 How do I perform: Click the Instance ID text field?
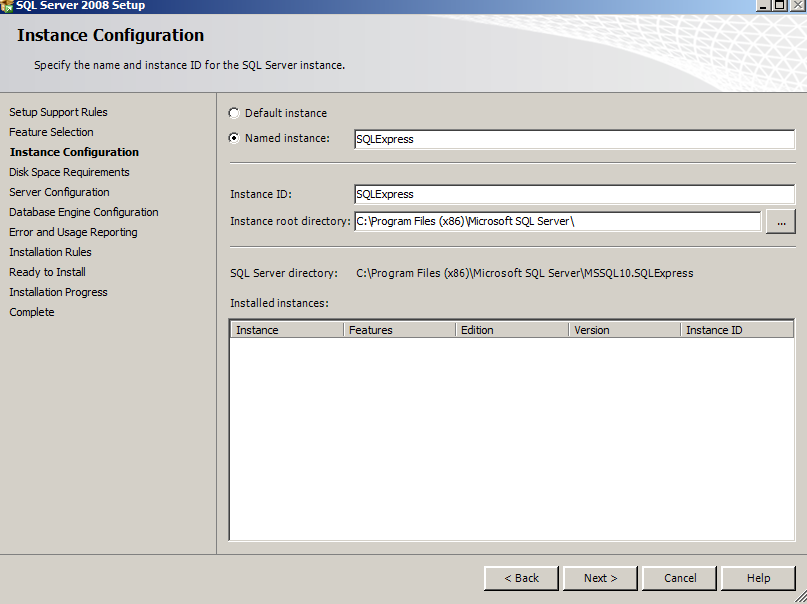coord(574,194)
